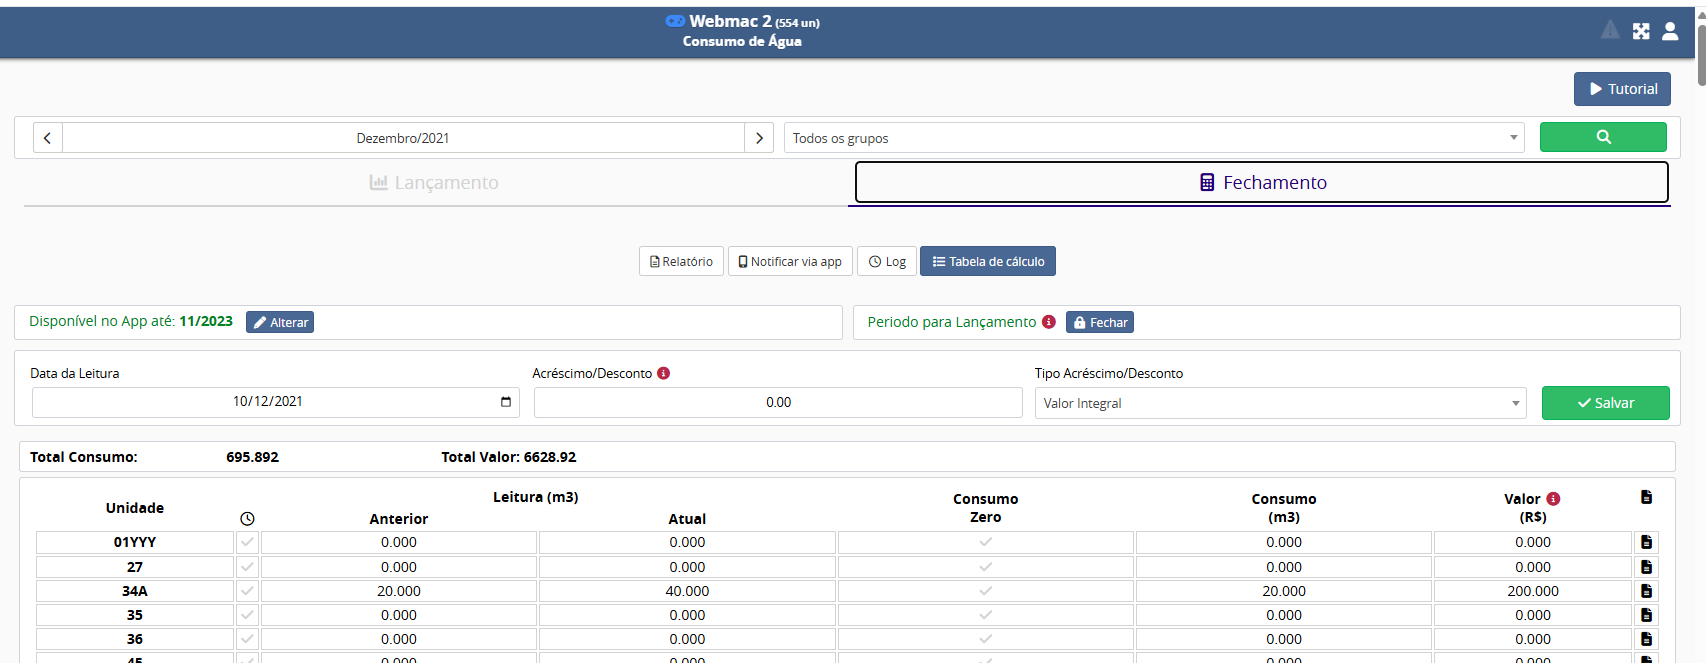
Task: Toggle Consumo Zero check for unit 01YYY
Action: click(x=986, y=542)
